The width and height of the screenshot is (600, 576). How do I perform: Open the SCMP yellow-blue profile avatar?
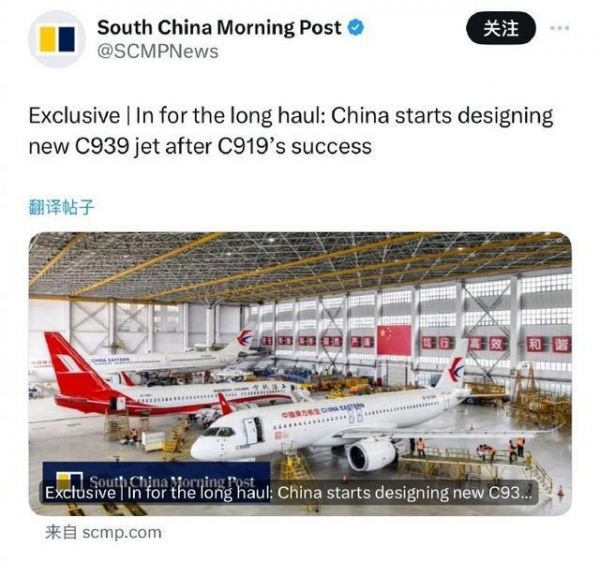click(57, 39)
